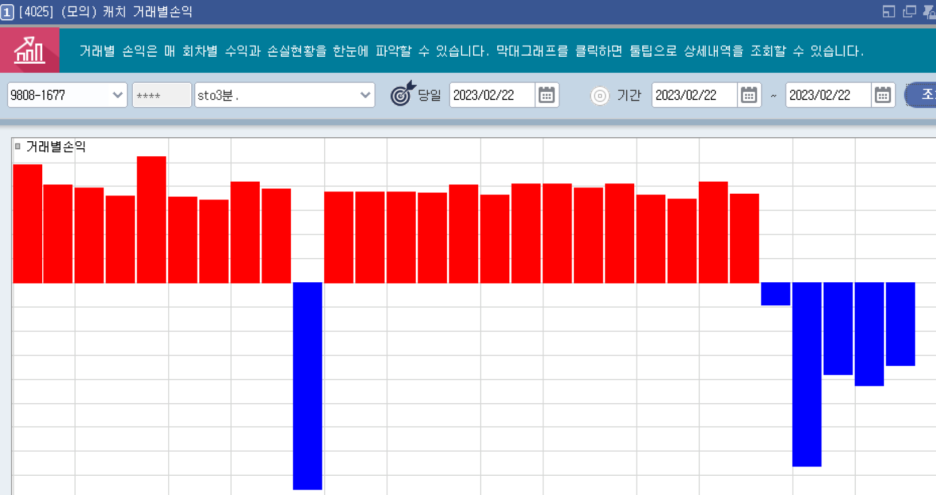Click the window number 1 icon
The width and height of the screenshot is (936, 495).
pyautogui.click(x=7, y=13)
